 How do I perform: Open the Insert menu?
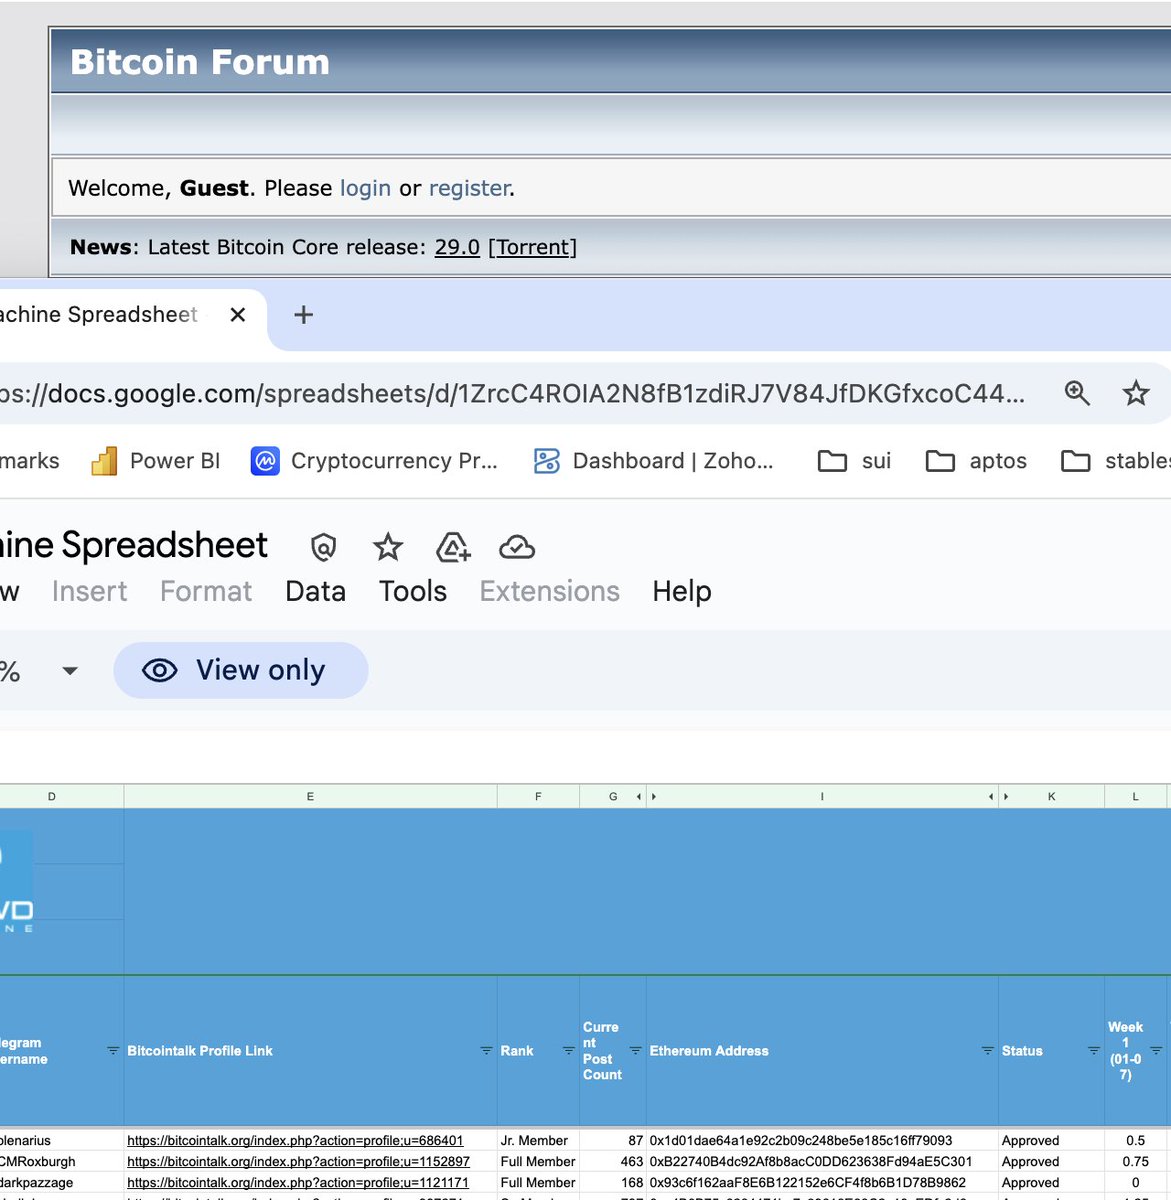pos(90,592)
